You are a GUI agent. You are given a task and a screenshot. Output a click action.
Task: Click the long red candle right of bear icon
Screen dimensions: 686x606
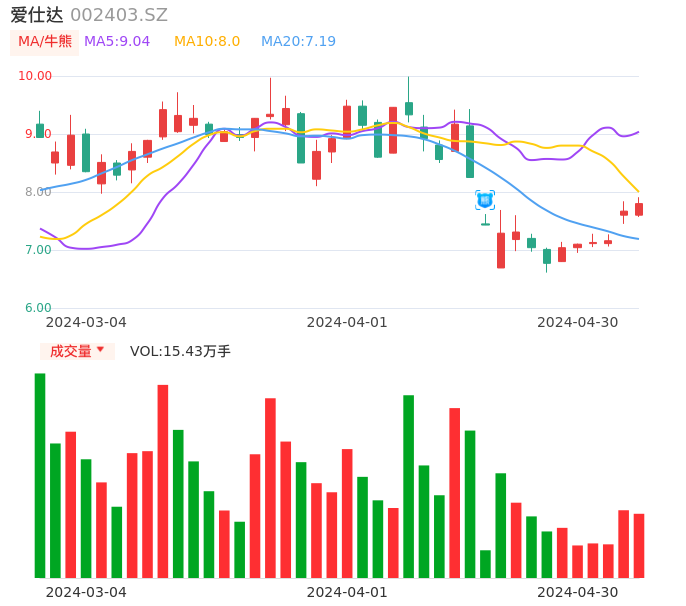pyautogui.click(x=501, y=250)
